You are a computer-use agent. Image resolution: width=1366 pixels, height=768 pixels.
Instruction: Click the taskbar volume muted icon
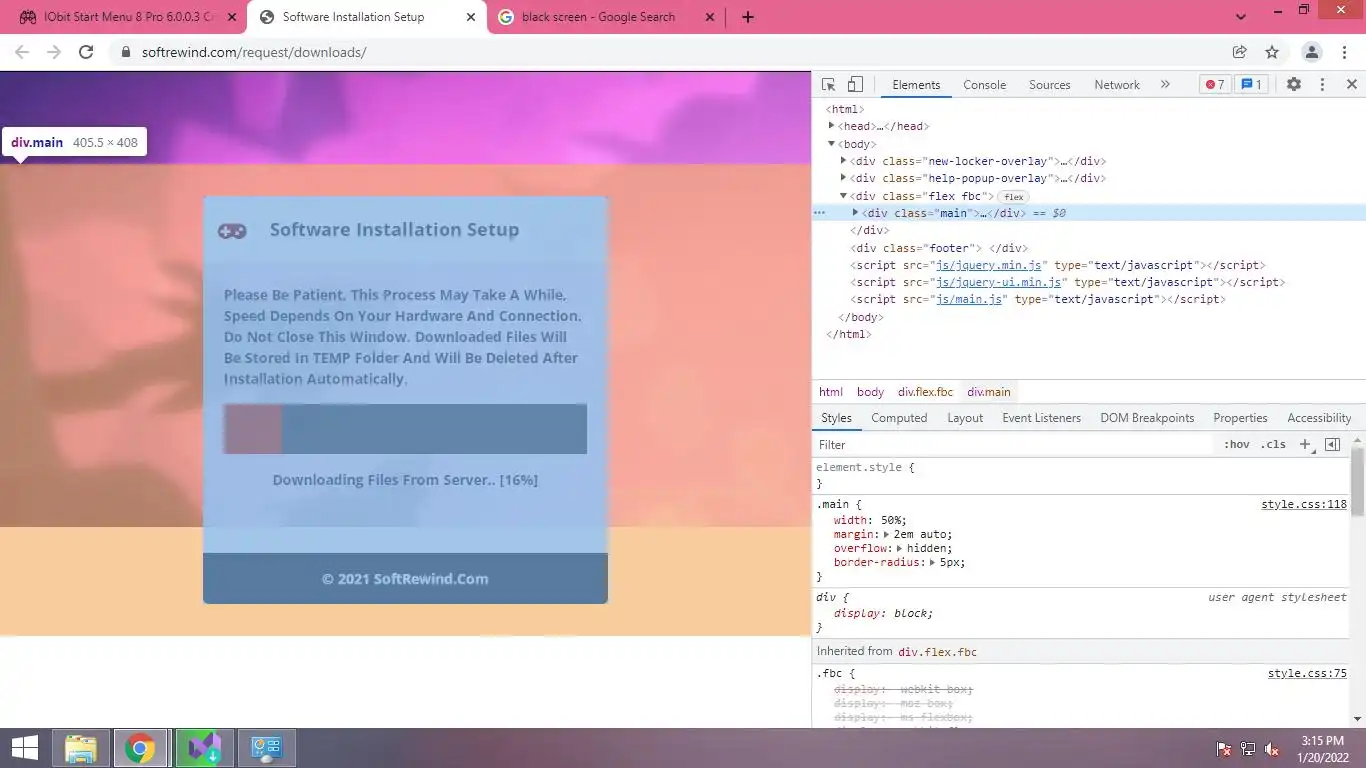1272,749
